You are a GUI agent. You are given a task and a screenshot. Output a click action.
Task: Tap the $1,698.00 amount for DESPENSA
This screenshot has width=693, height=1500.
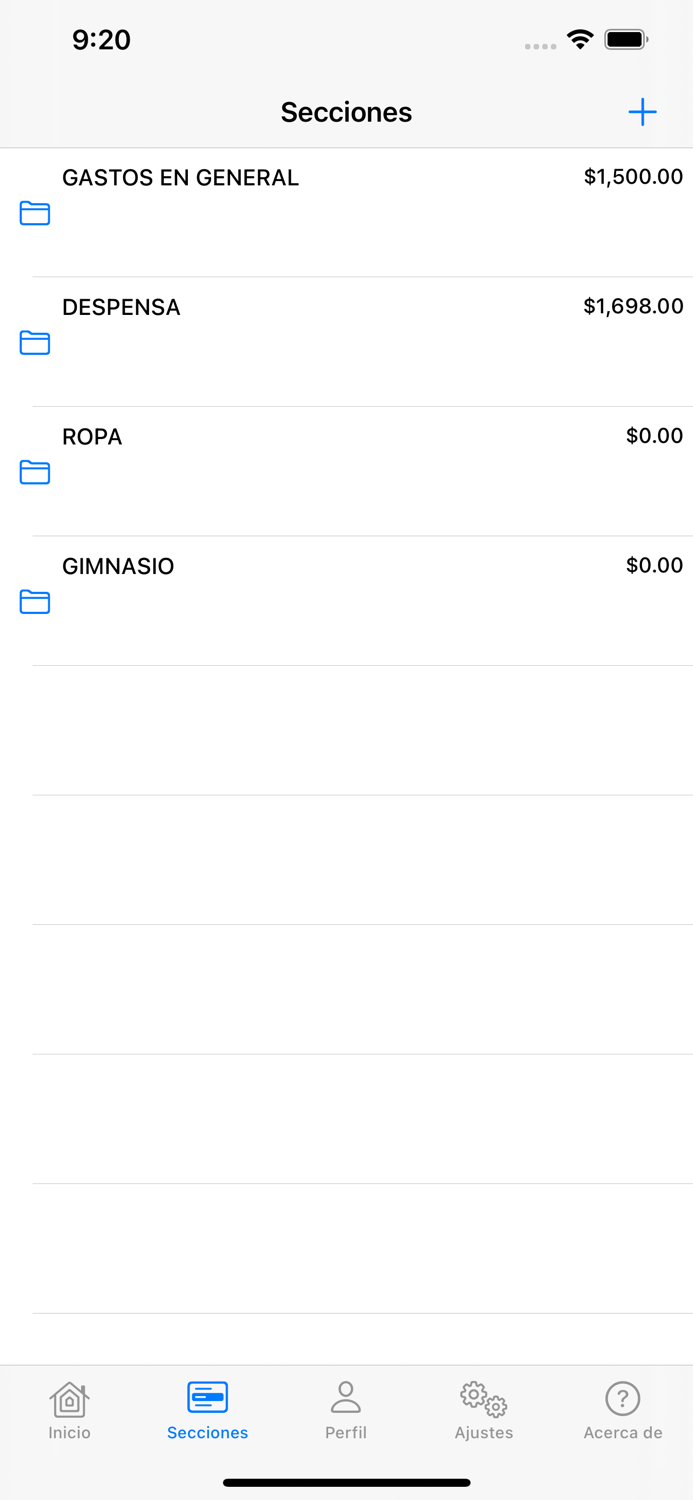click(634, 307)
